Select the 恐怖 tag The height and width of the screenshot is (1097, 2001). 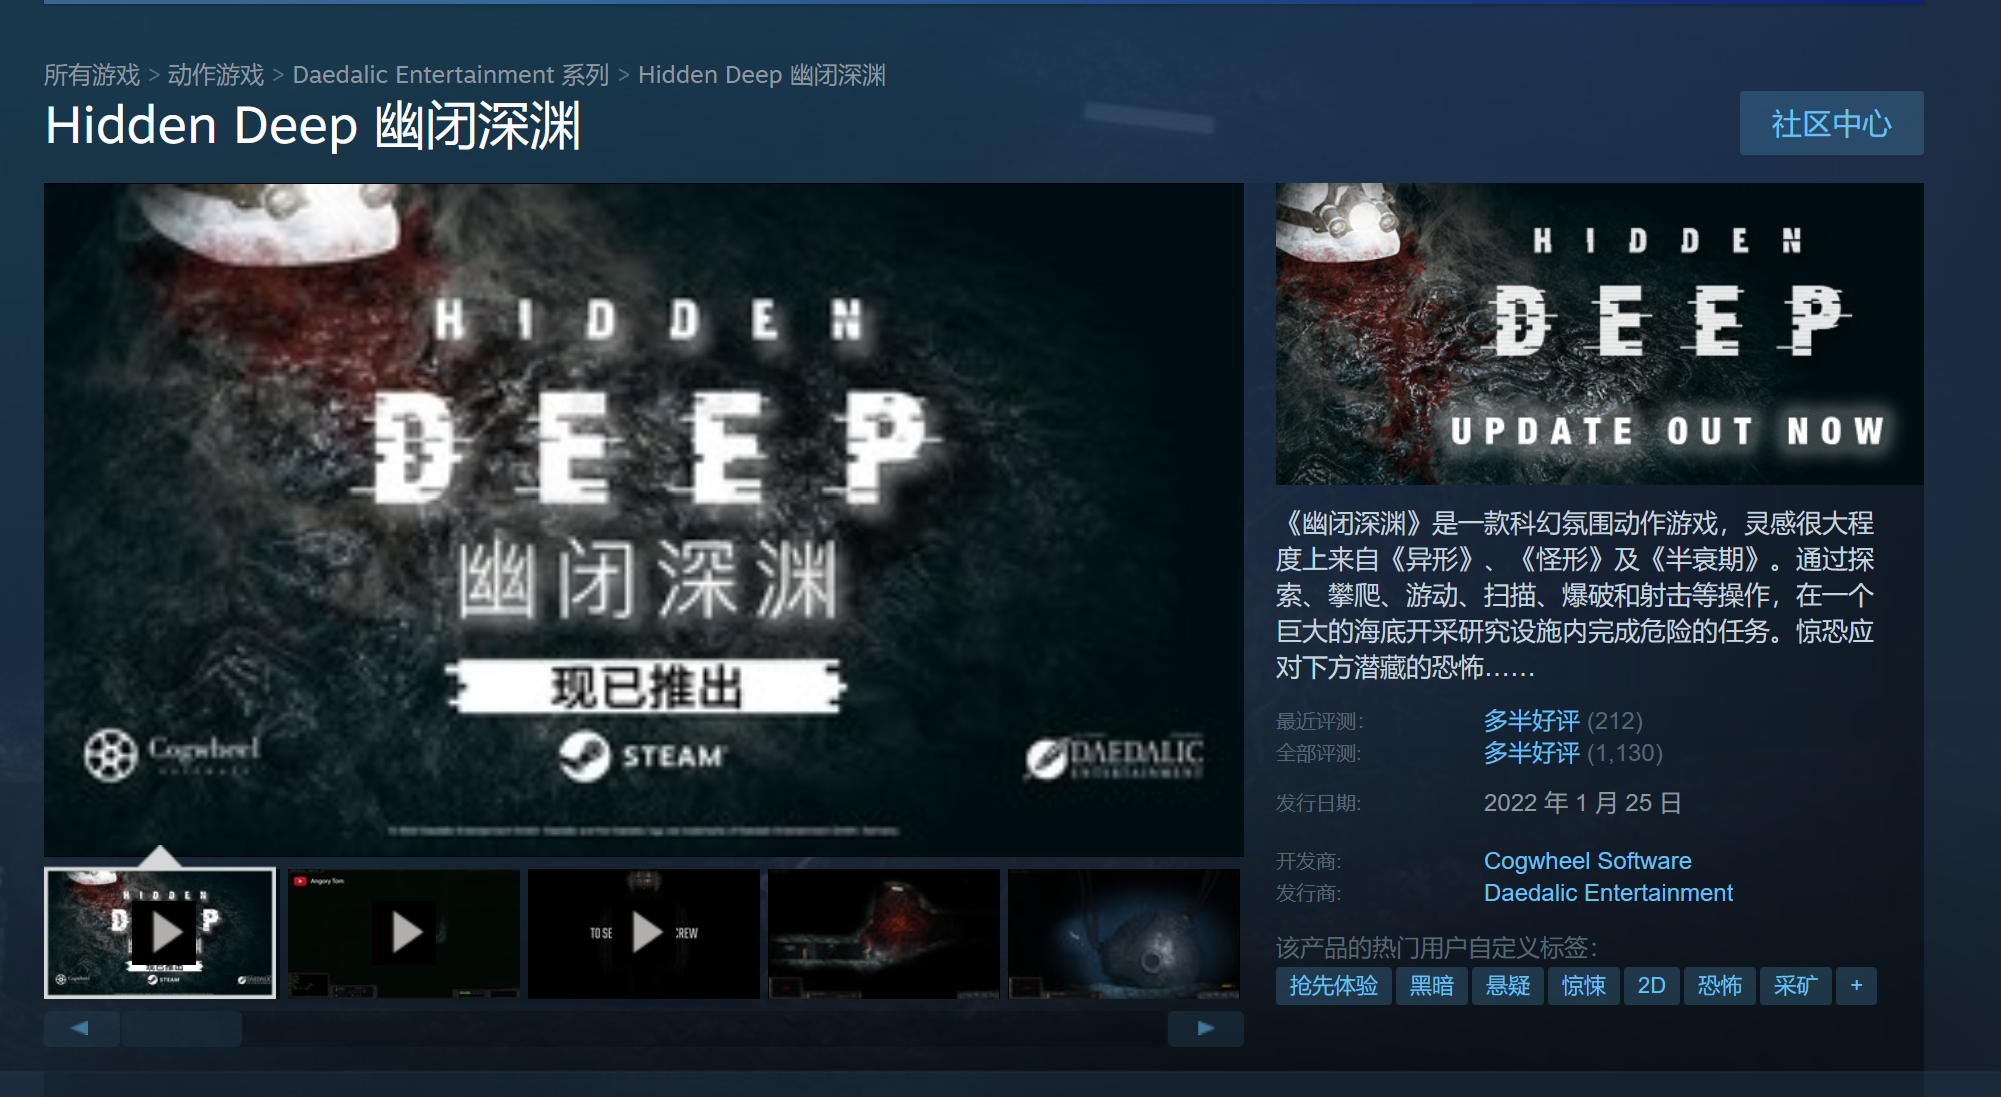click(1720, 986)
